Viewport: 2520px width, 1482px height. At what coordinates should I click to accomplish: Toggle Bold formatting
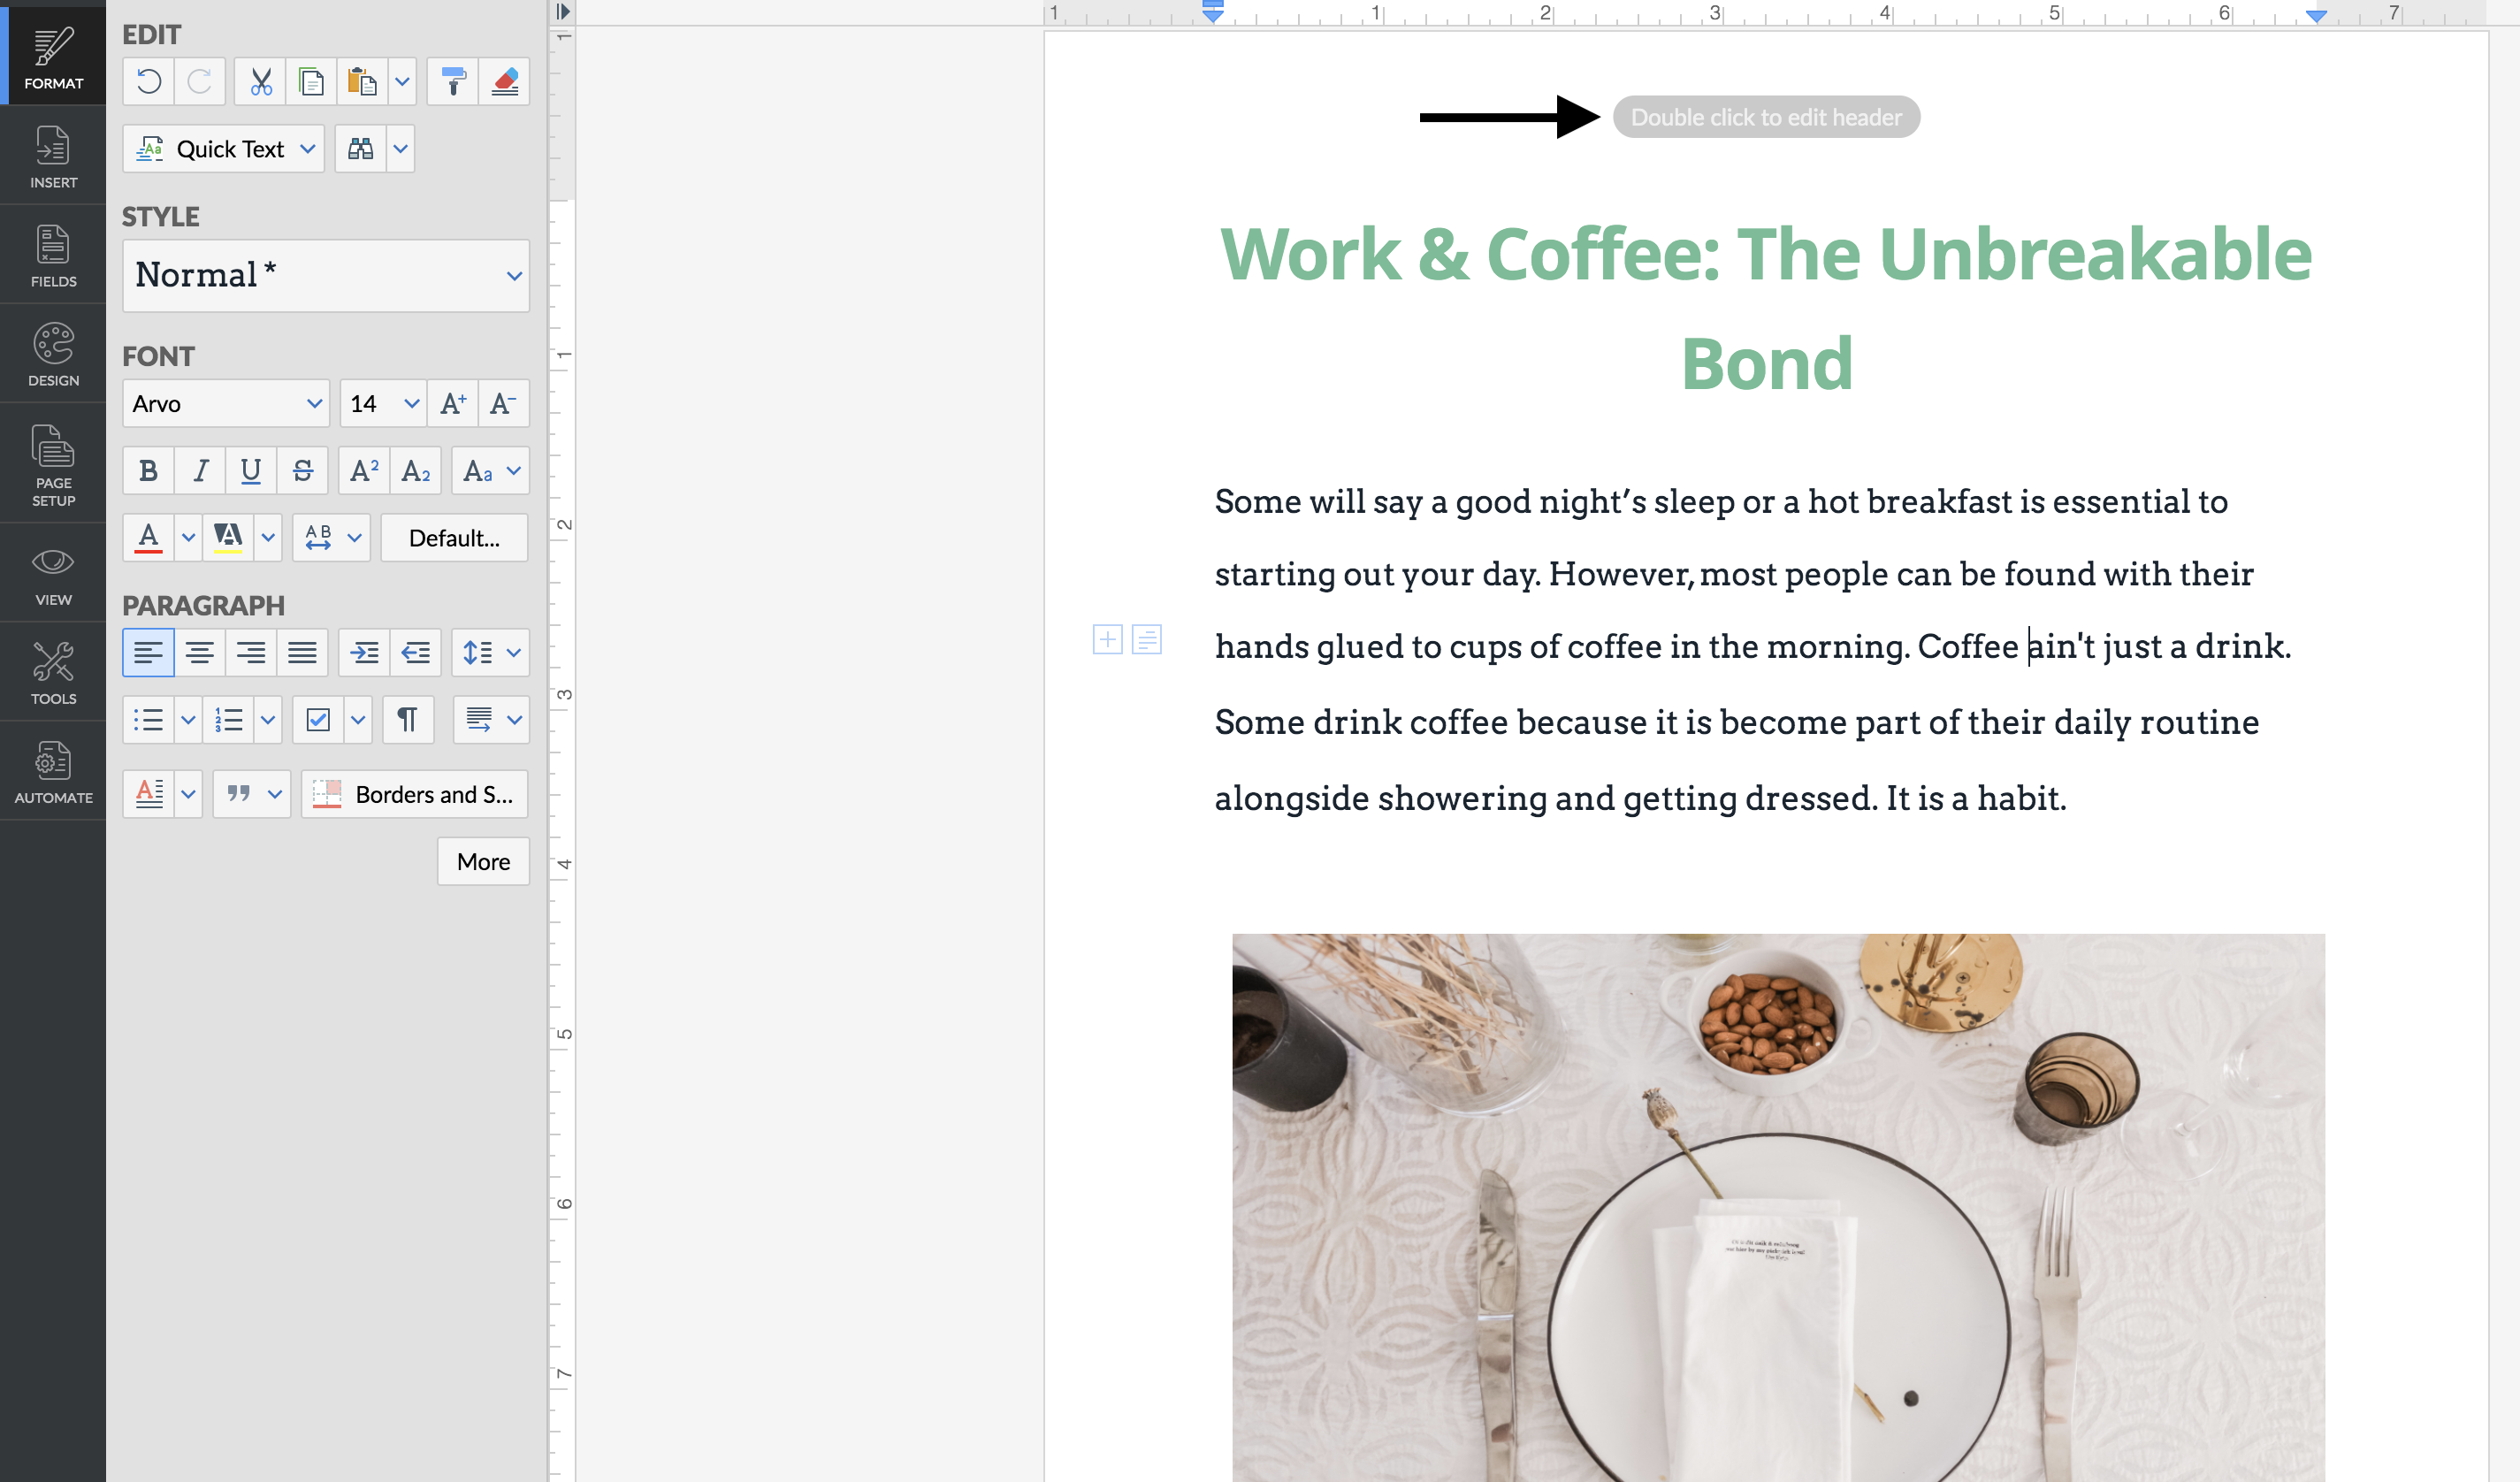[148, 471]
